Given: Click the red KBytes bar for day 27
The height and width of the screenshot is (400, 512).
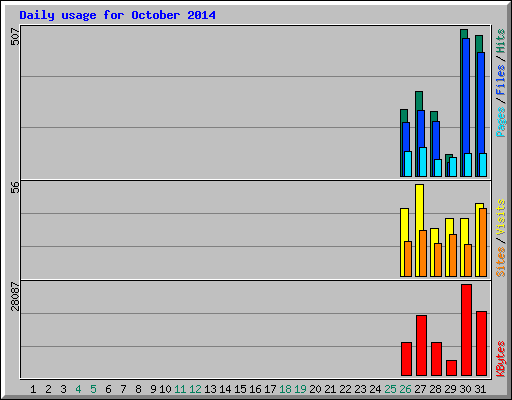Looking at the screenshot, I should 421,345.
